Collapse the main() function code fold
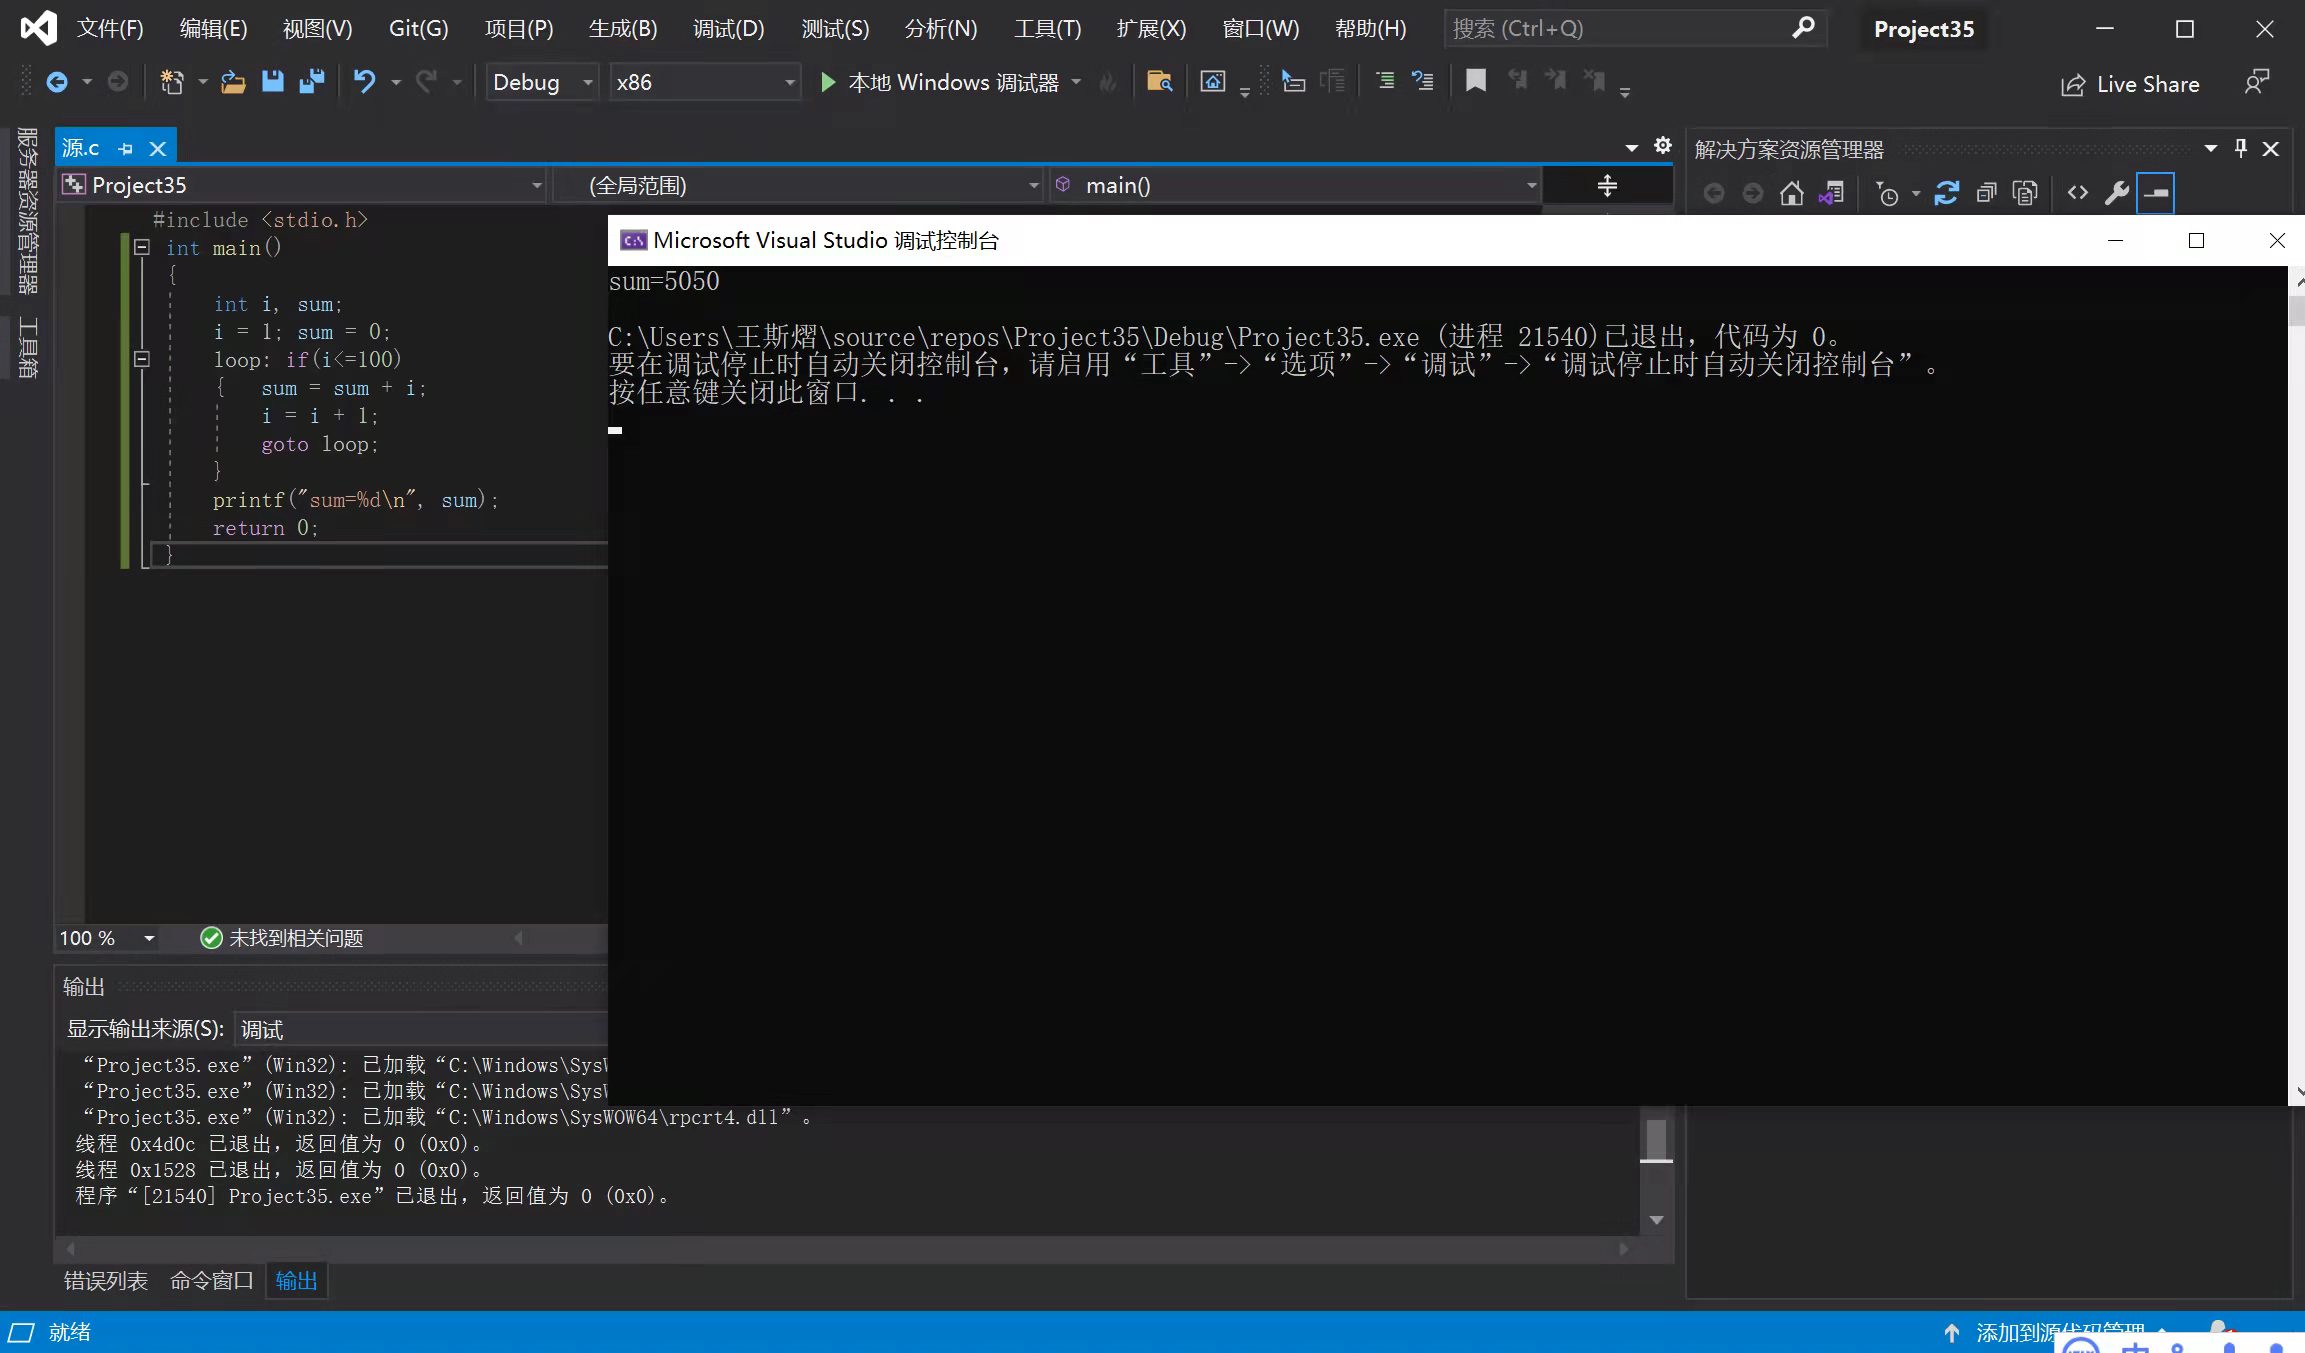Screen dimensions: 2305x1353 (x=142, y=247)
